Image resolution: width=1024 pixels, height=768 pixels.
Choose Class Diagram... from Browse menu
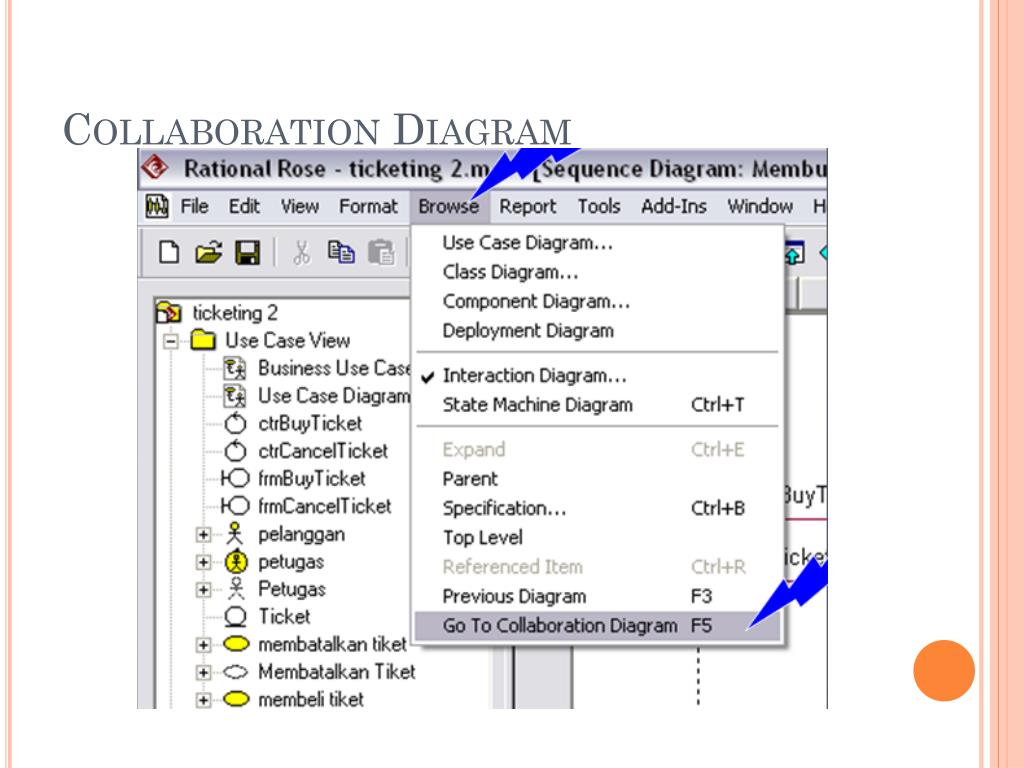pyautogui.click(x=598, y=272)
